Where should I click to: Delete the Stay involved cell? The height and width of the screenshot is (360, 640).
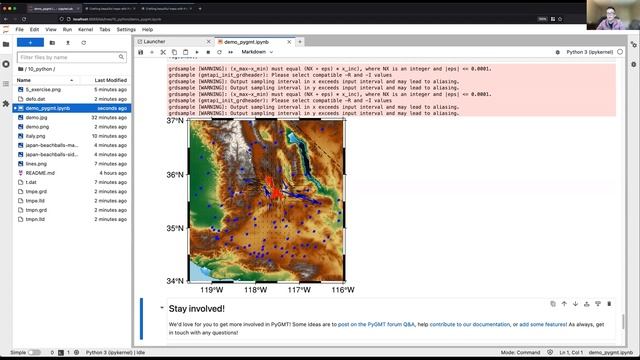click(609, 304)
